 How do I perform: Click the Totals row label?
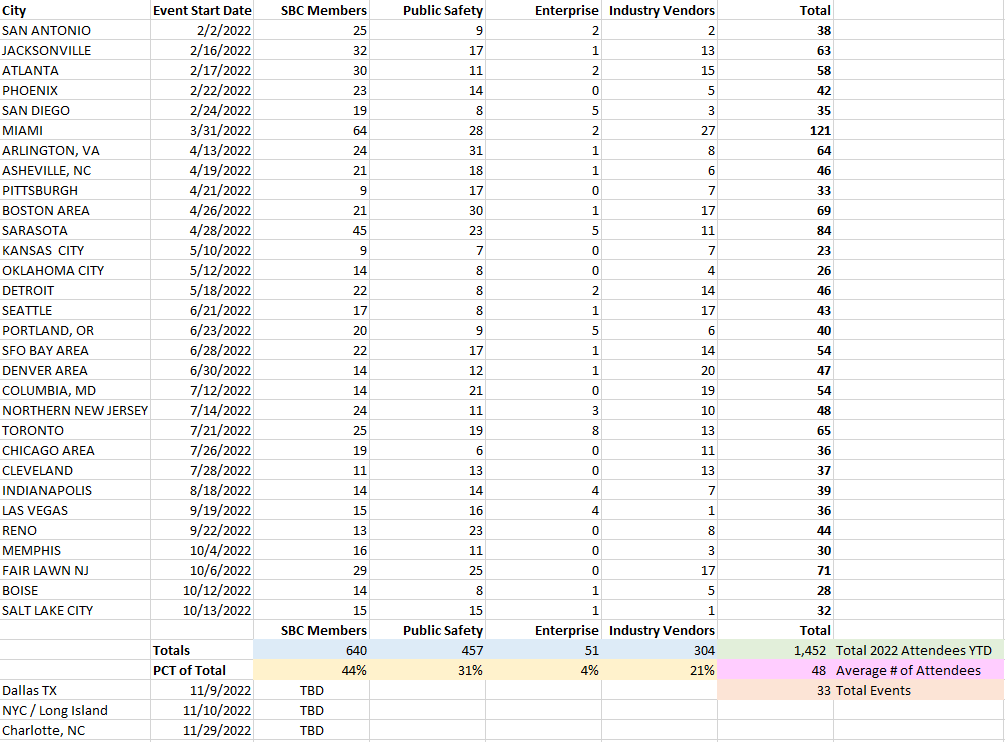click(x=202, y=650)
